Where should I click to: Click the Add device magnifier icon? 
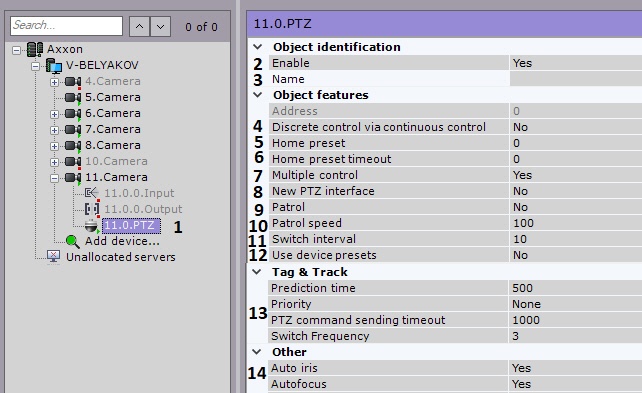coord(72,242)
